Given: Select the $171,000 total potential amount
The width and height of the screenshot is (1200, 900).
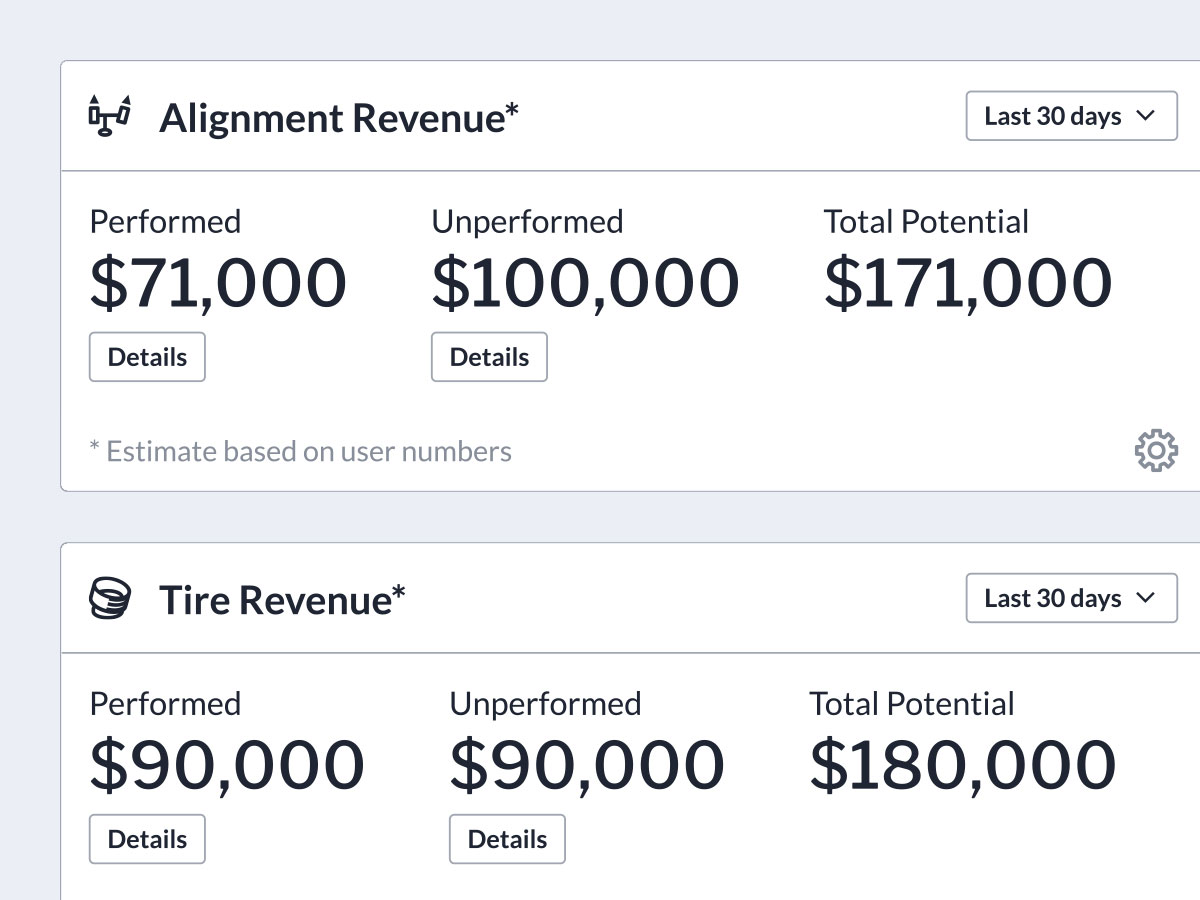Looking at the screenshot, I should click(968, 283).
